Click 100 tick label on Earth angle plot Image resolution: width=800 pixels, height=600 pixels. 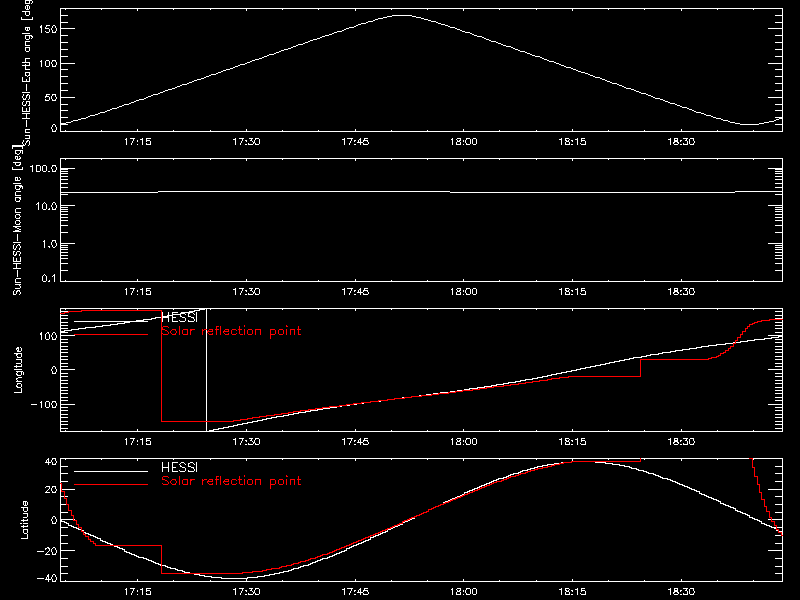pos(48,64)
